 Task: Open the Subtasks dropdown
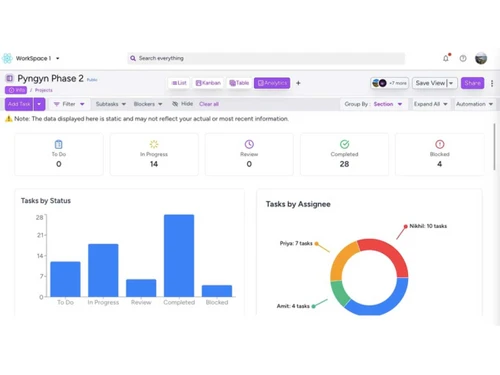[x=111, y=104]
